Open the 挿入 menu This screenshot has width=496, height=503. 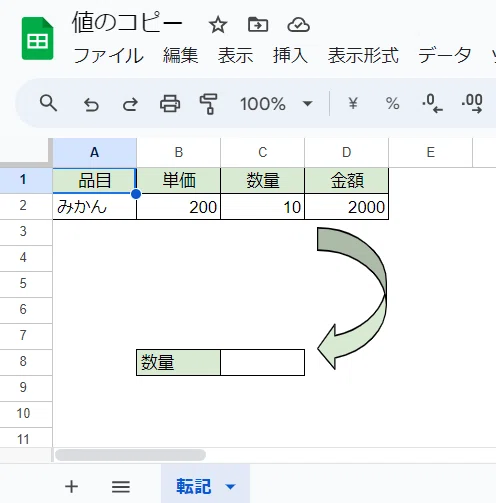(x=290, y=55)
